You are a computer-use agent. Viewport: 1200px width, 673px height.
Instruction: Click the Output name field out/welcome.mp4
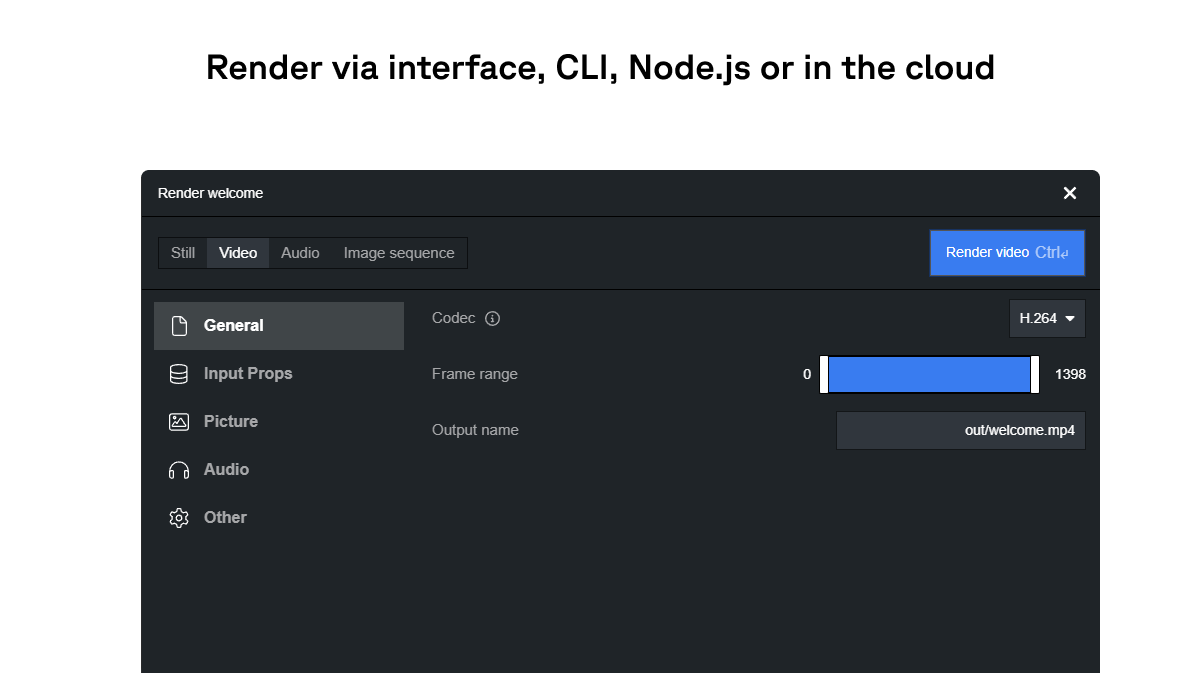(x=961, y=431)
